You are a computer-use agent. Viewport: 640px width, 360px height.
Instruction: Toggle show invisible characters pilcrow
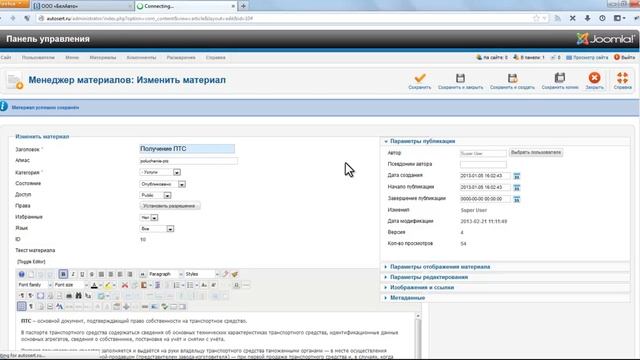coord(31,307)
